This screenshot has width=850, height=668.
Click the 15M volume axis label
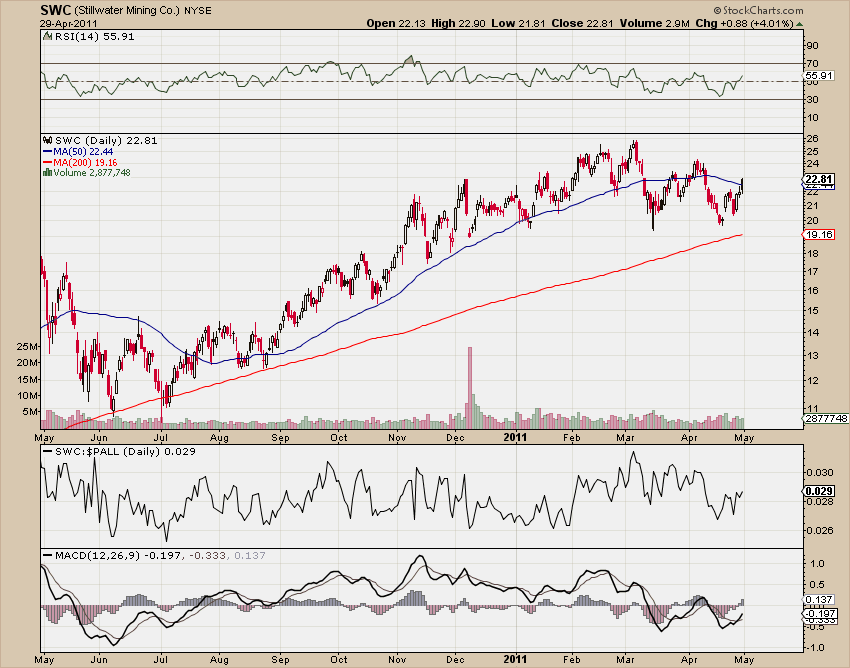coord(28,380)
